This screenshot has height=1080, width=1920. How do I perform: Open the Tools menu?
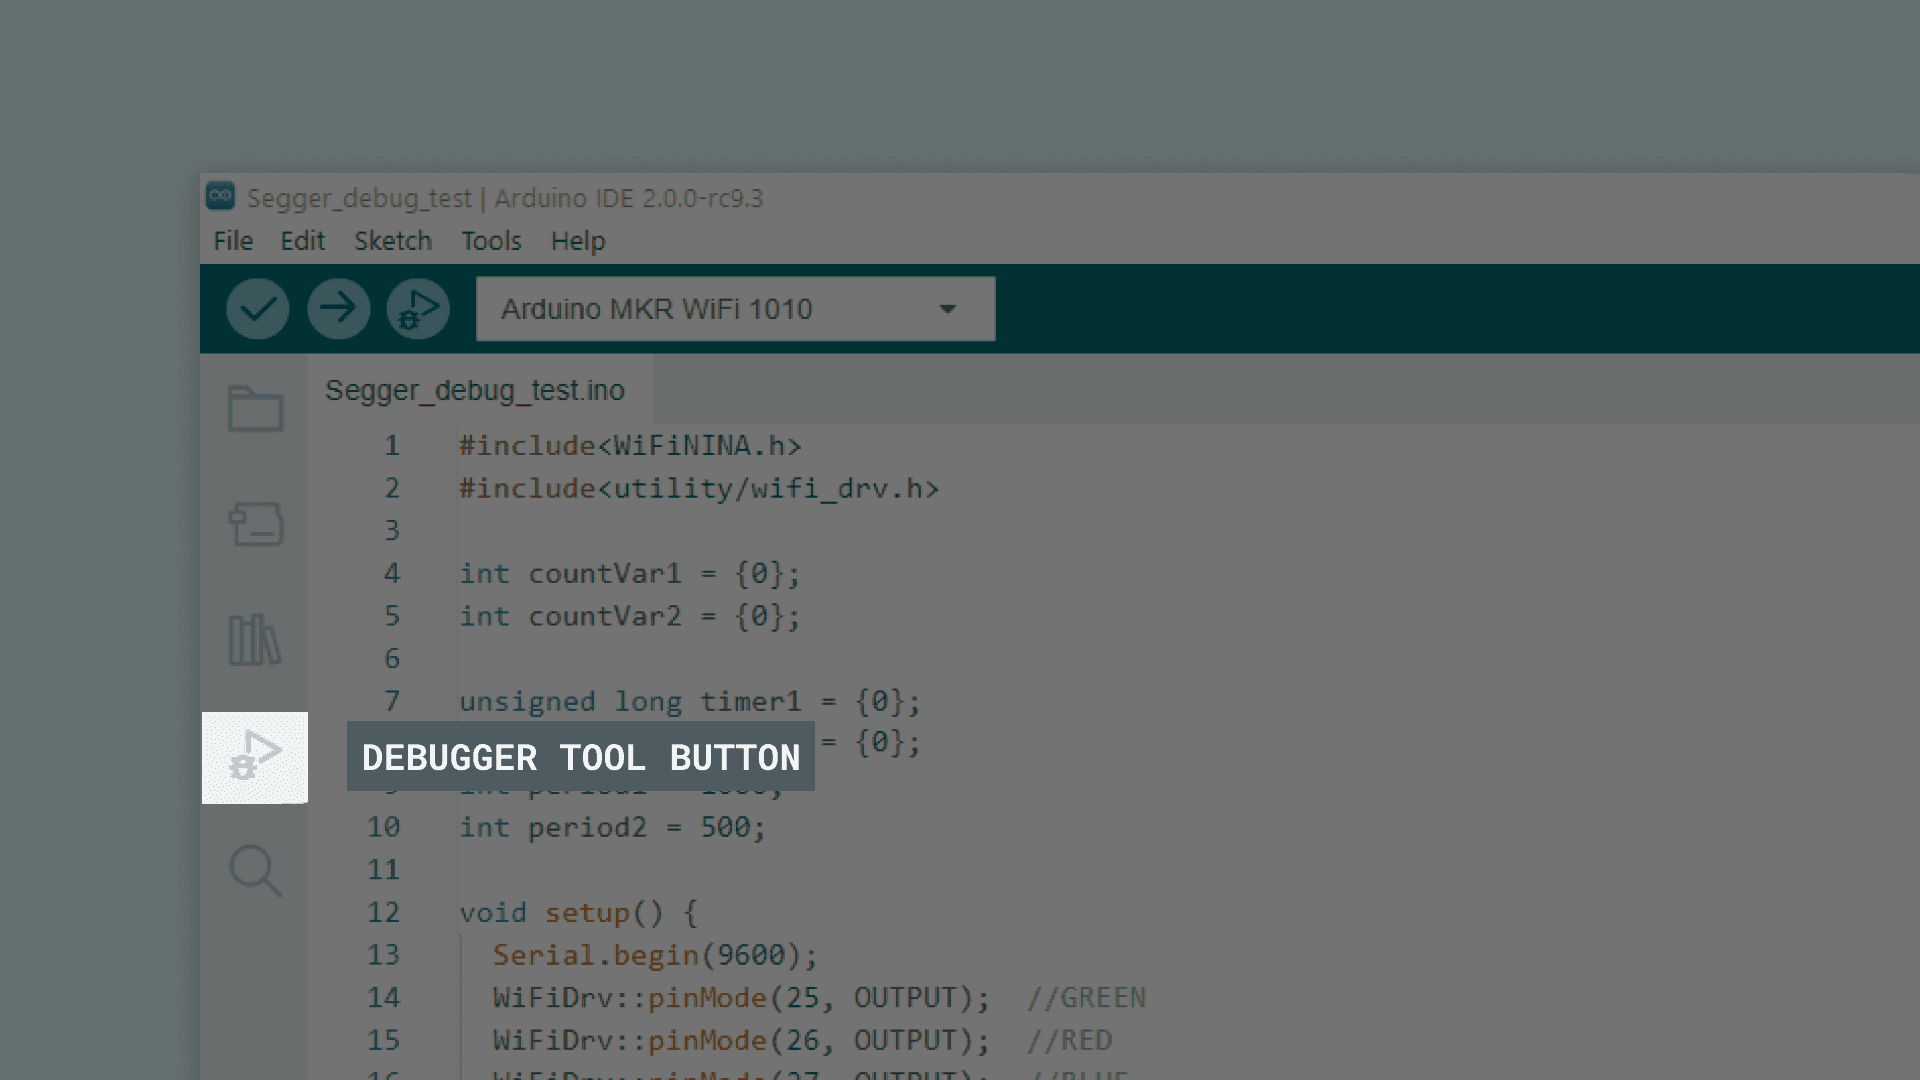tap(491, 241)
